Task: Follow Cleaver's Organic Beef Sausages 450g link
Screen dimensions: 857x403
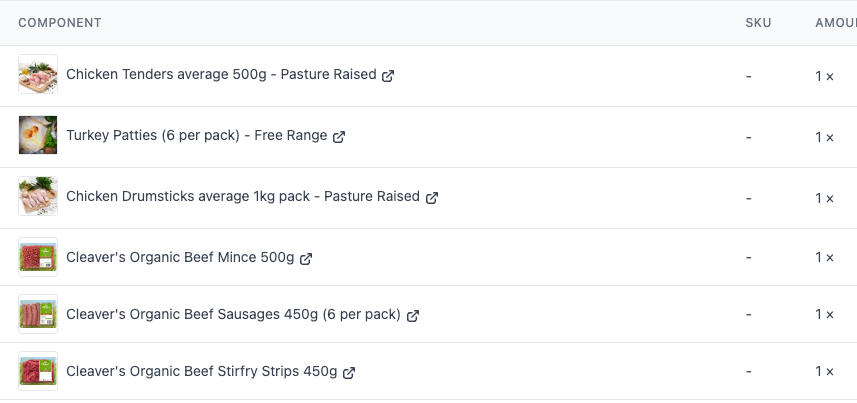Action: pyautogui.click(x=233, y=315)
